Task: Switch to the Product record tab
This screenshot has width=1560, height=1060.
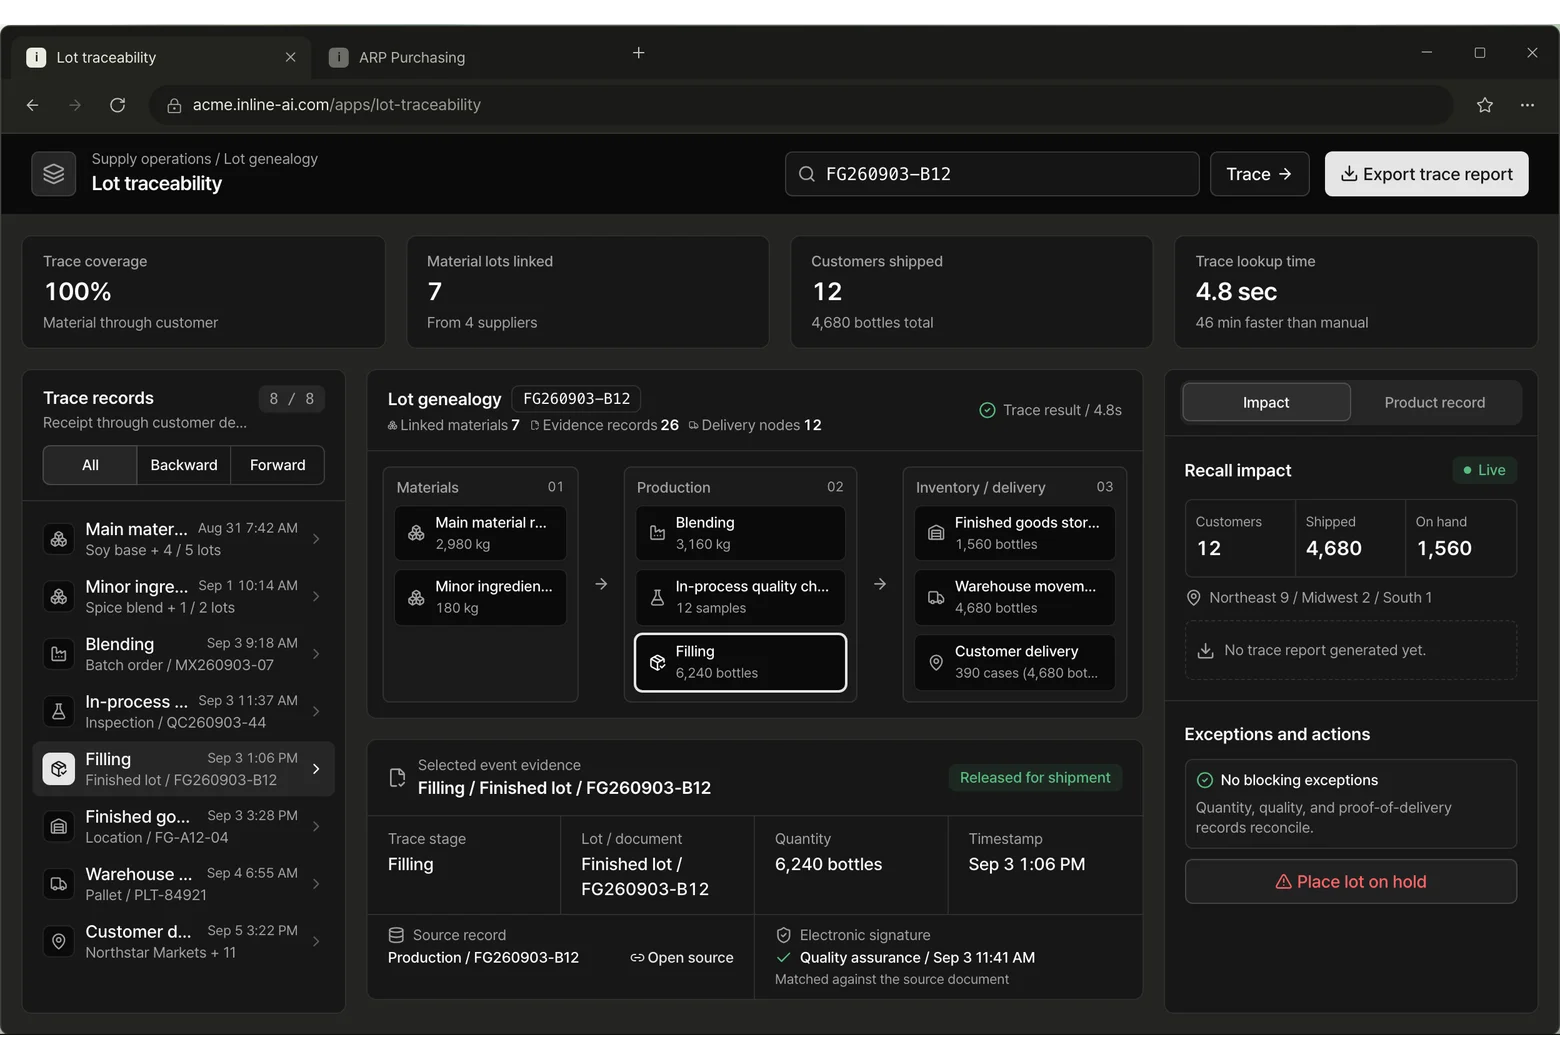Action: point(1435,402)
